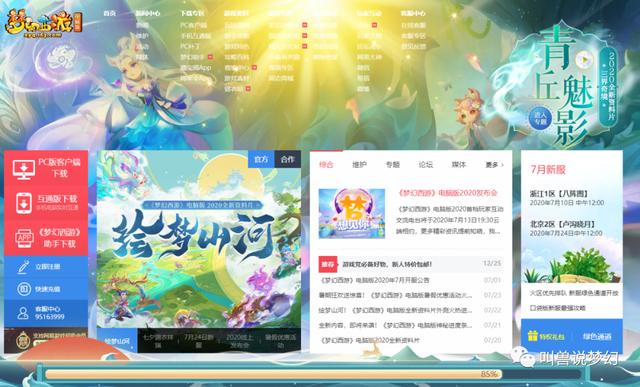Open the 新服最强攻略 guide link
Viewport: 640px width, 387px height.
(x=558, y=308)
